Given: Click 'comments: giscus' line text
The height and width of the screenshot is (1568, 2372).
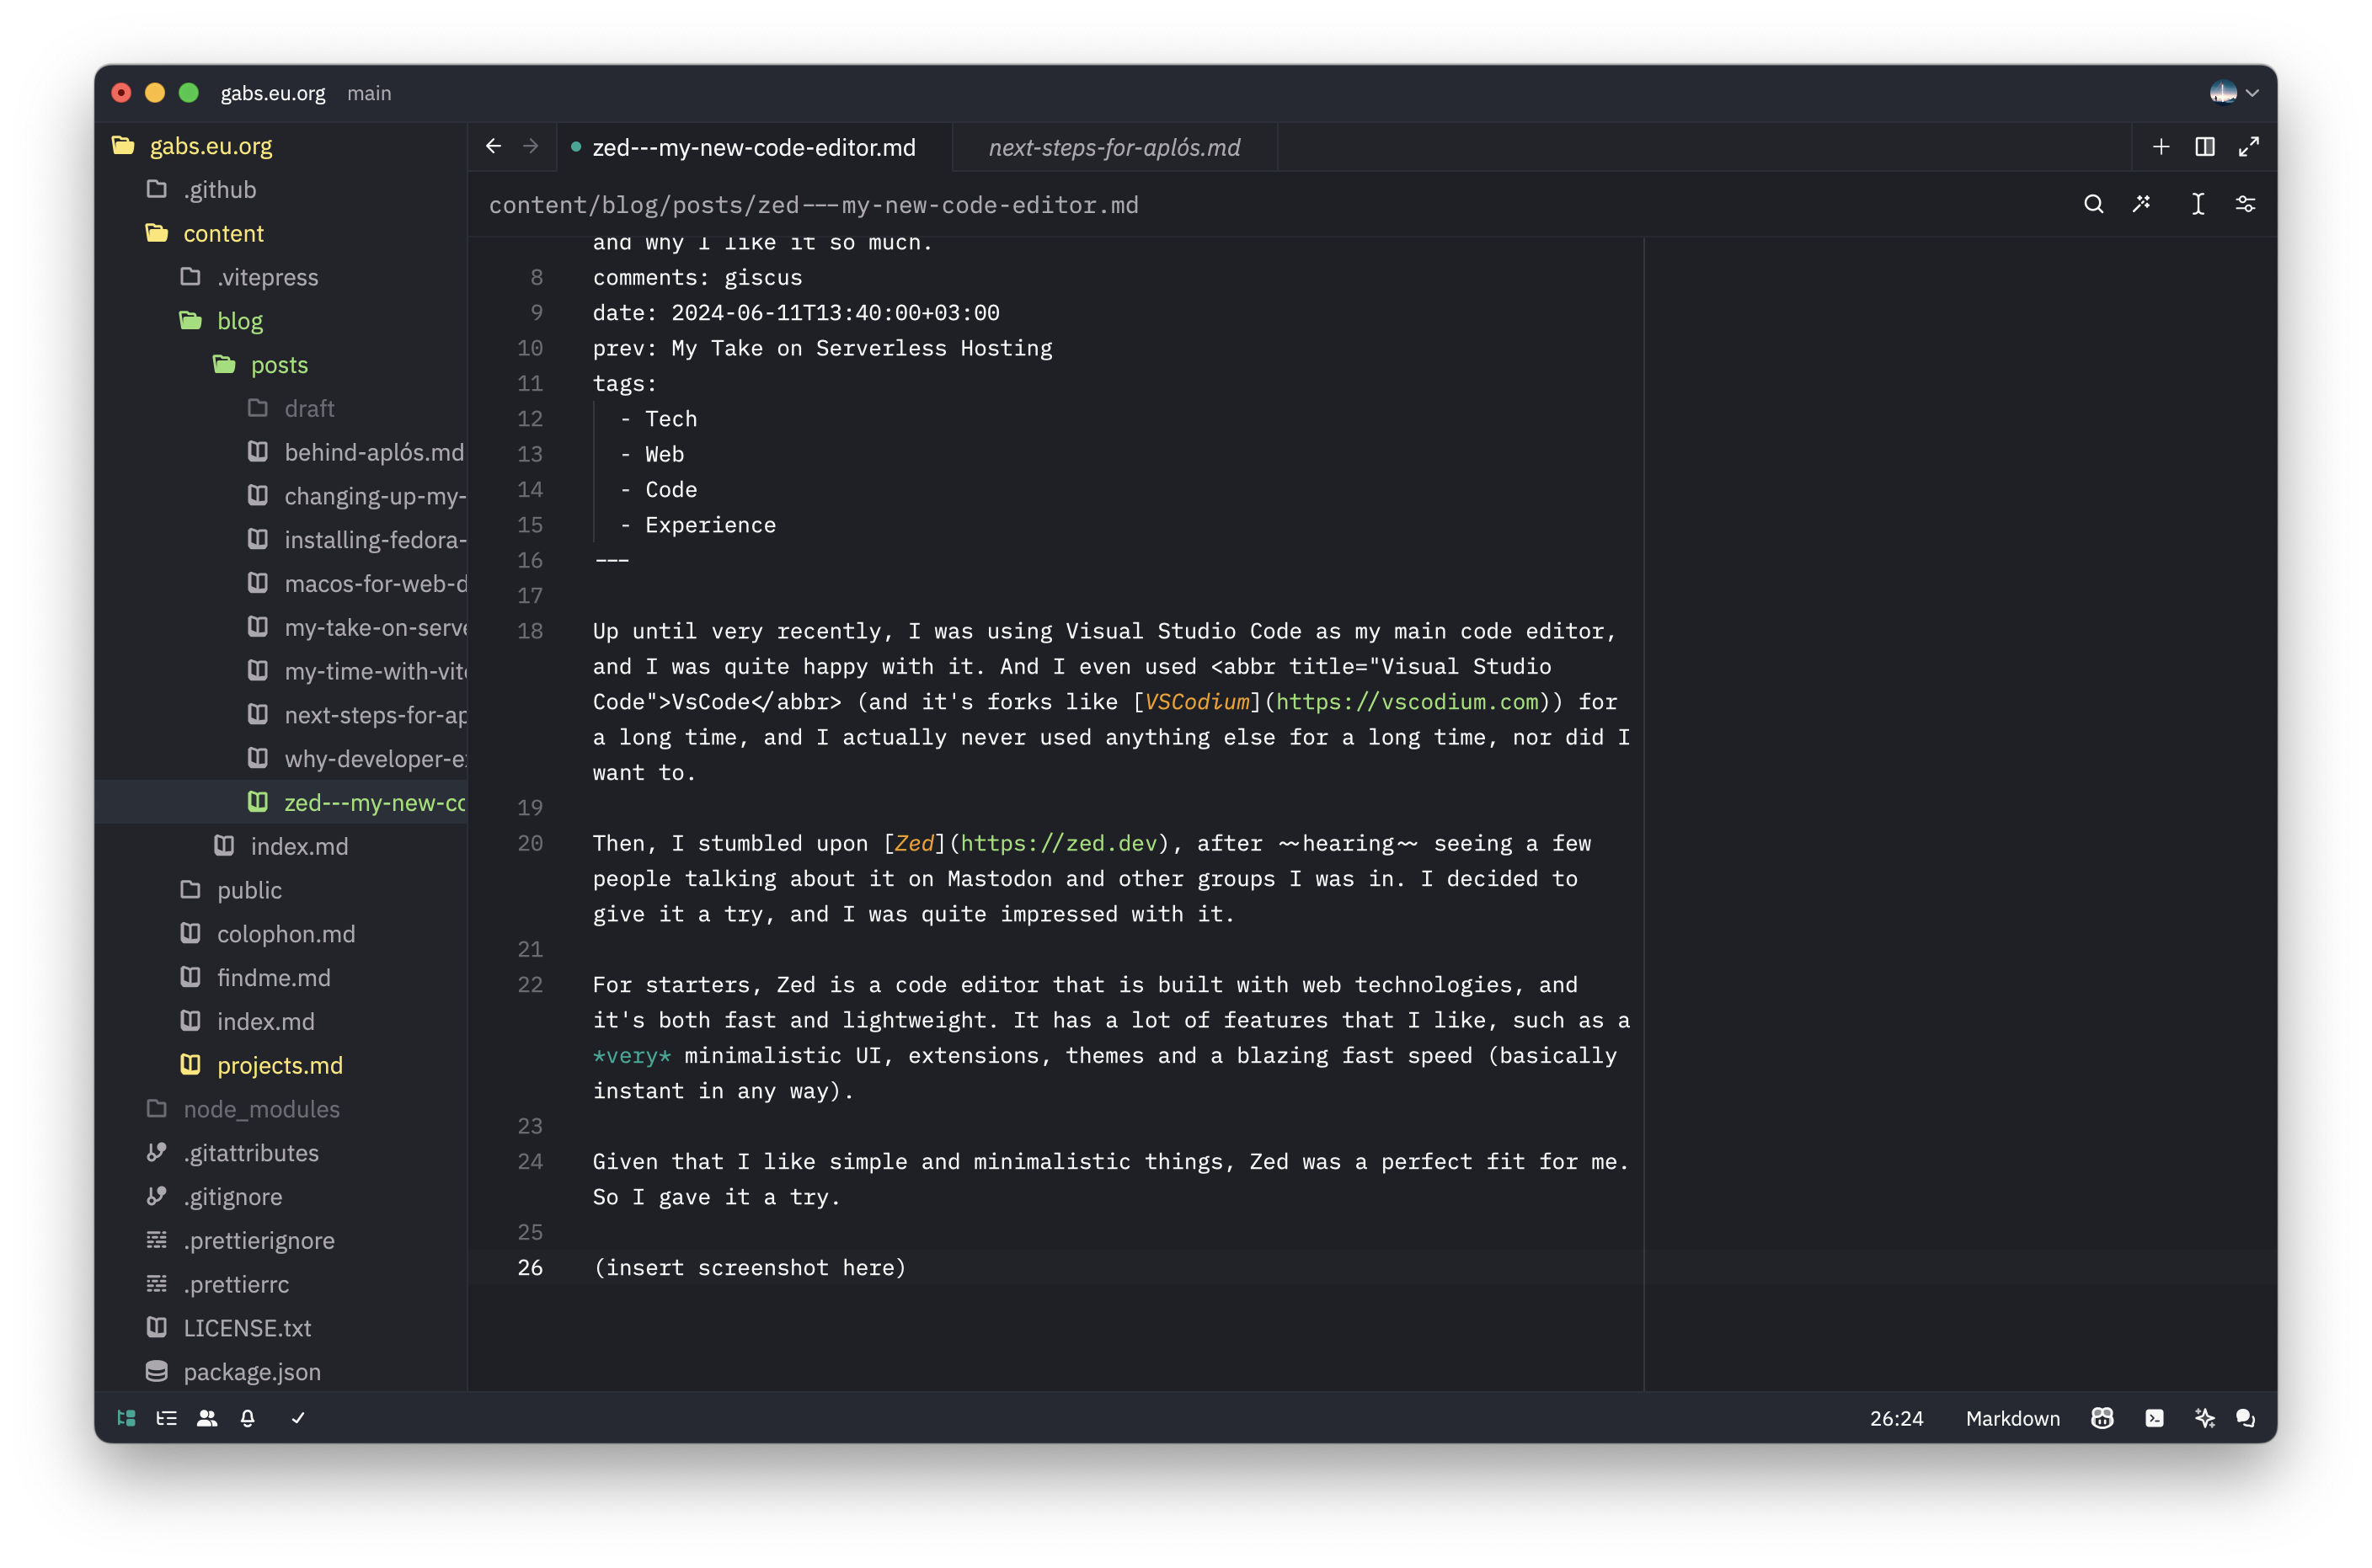Looking at the screenshot, I should [697, 278].
